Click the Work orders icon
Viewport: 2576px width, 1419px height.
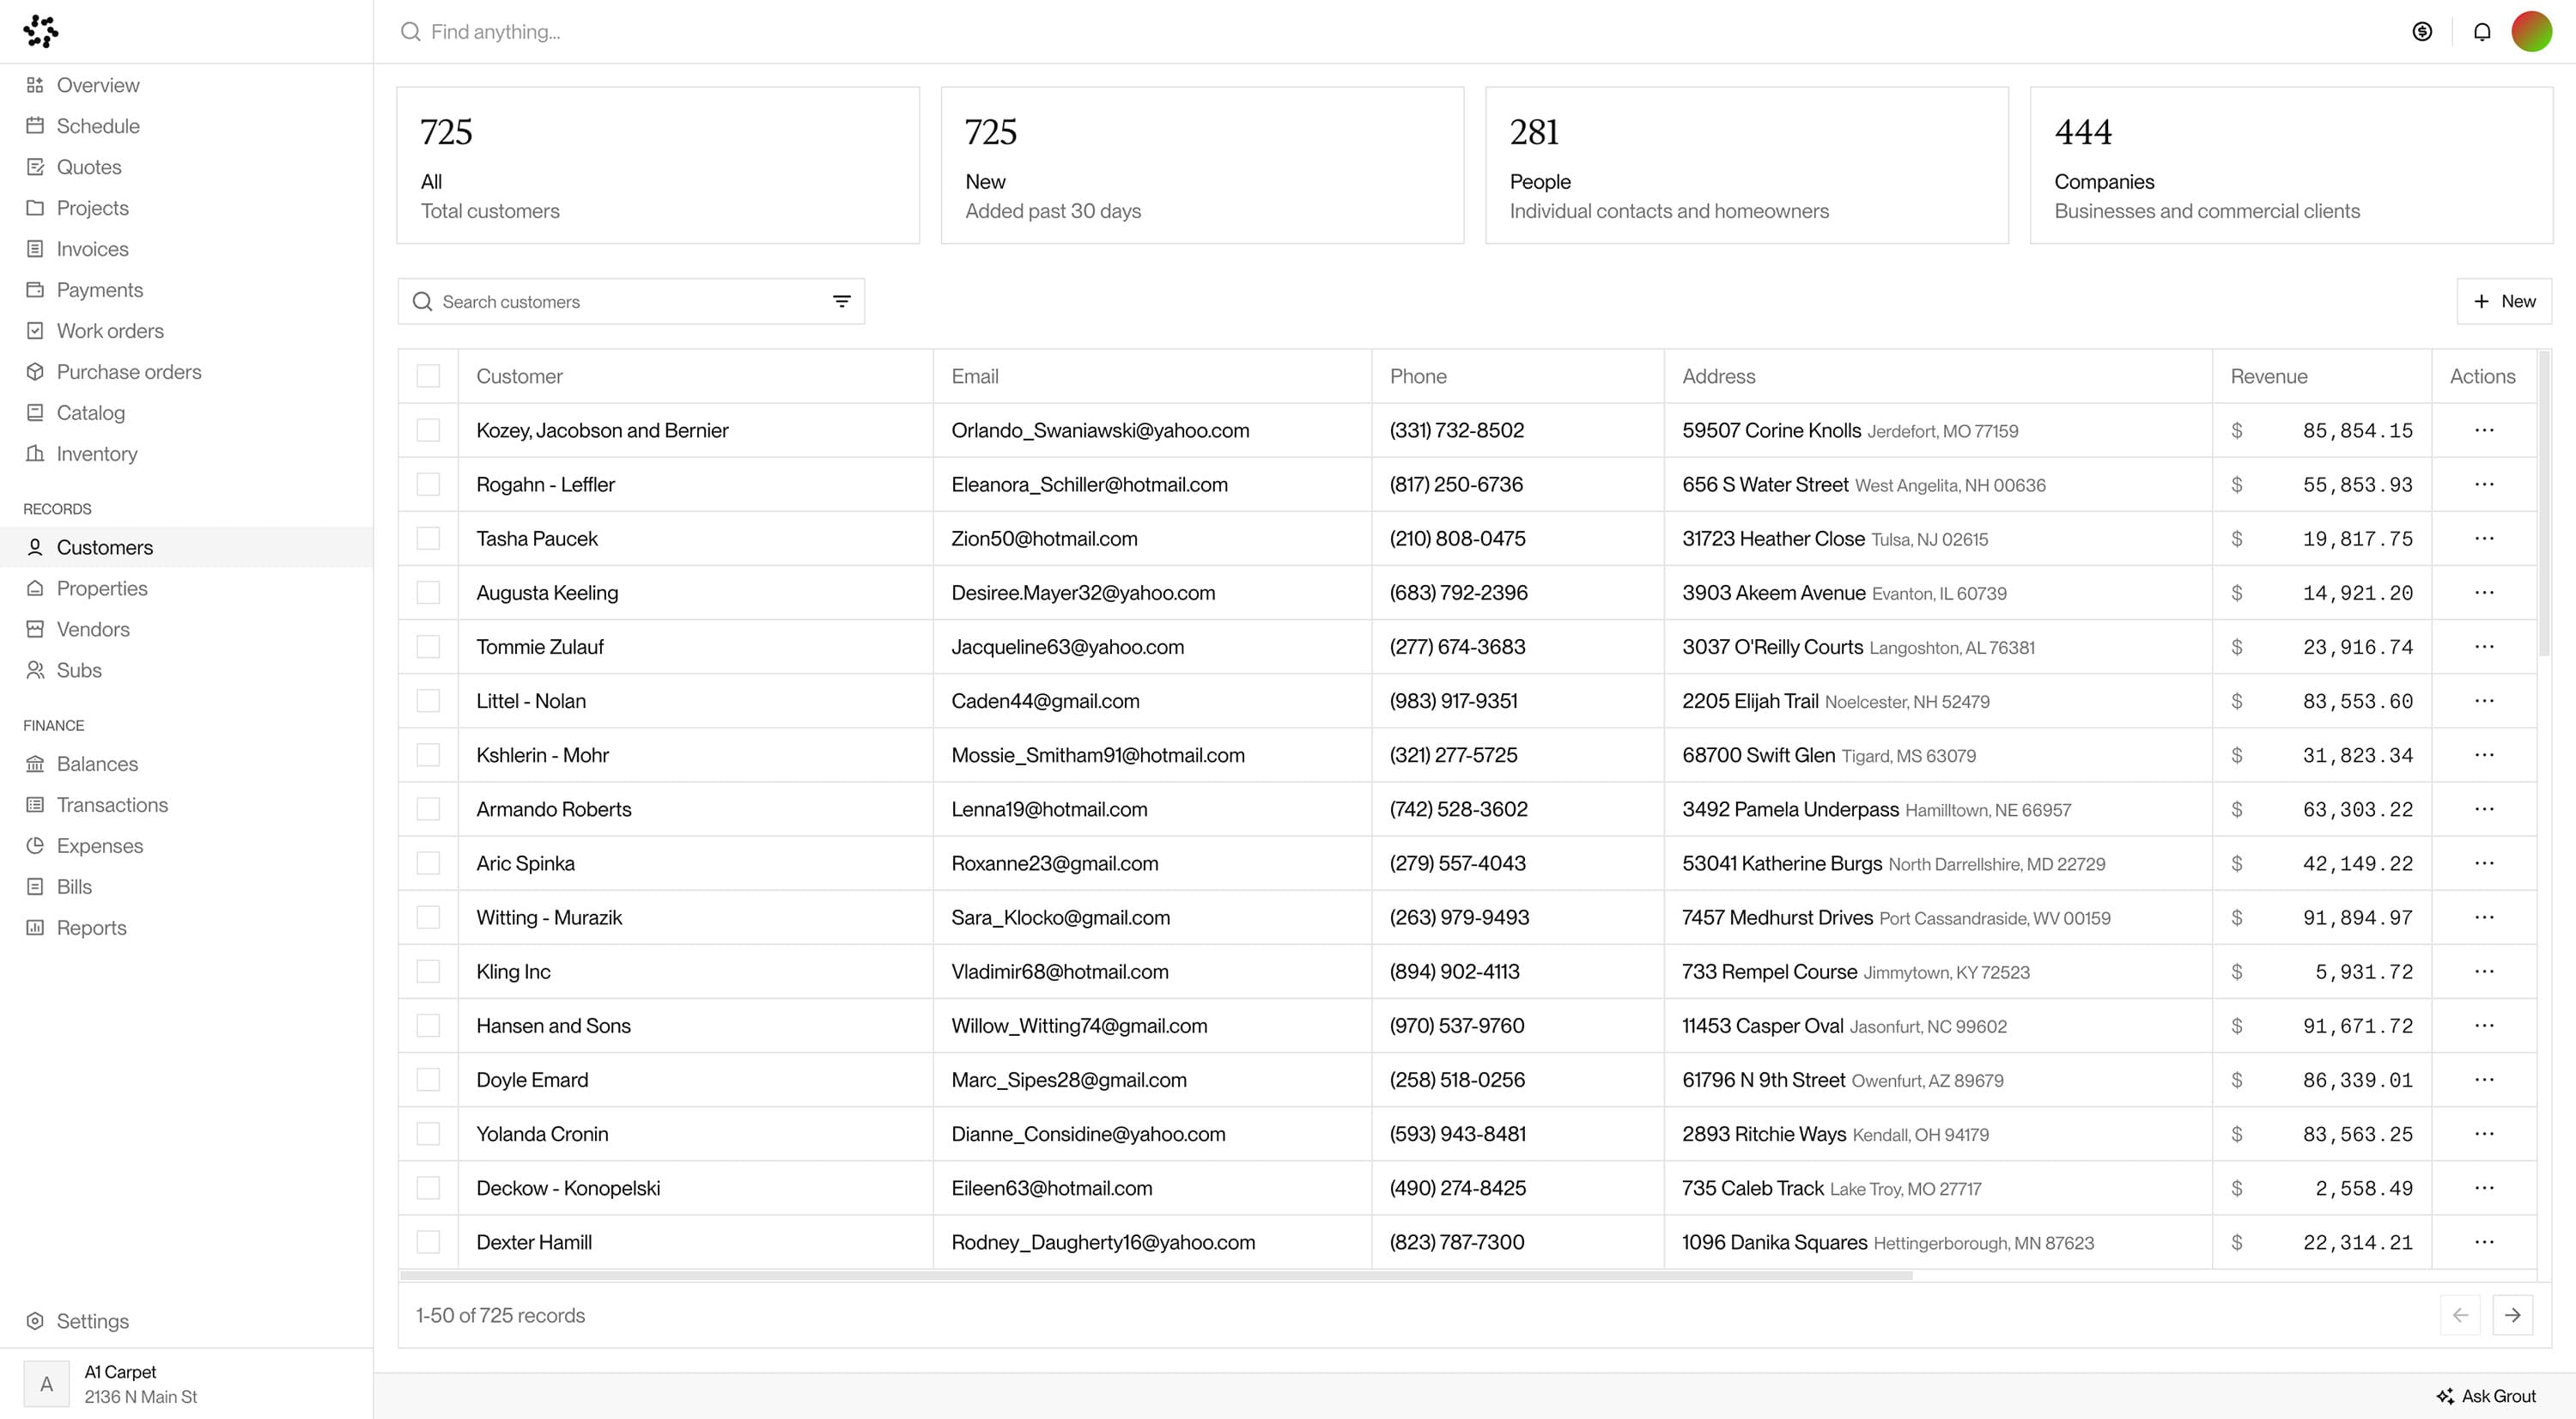coord(35,331)
